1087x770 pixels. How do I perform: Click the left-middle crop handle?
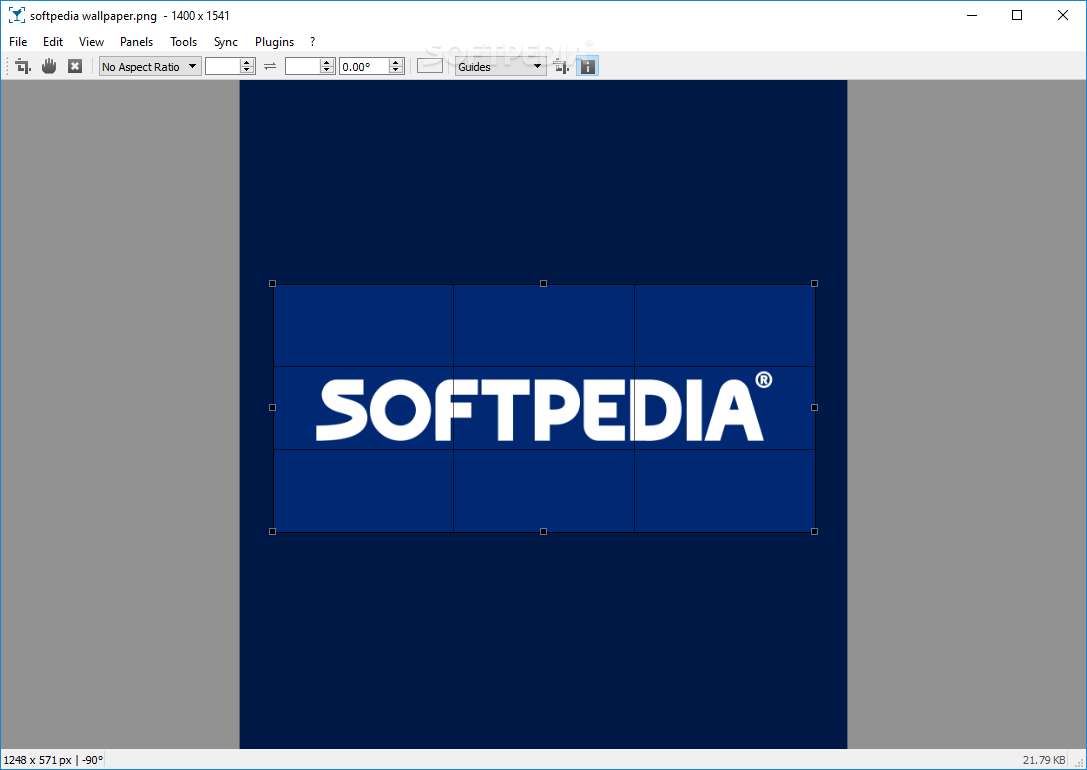(272, 408)
